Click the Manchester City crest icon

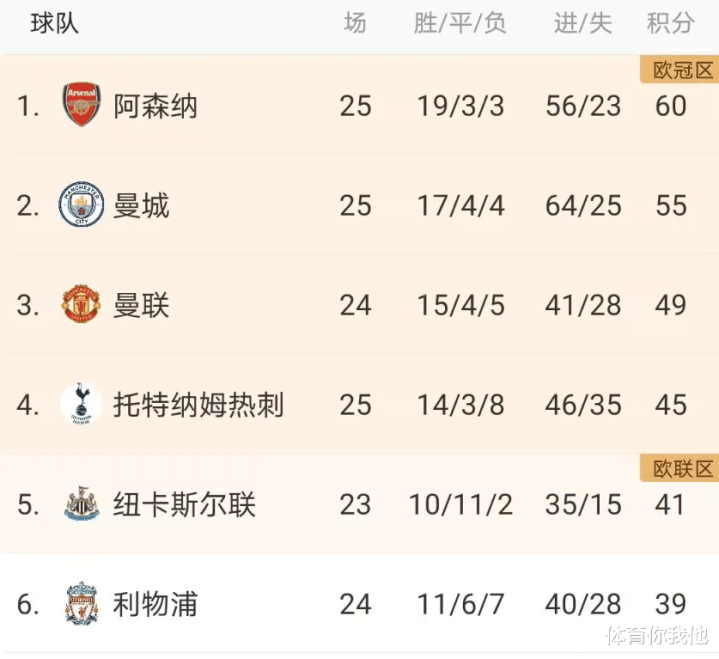pos(81,205)
